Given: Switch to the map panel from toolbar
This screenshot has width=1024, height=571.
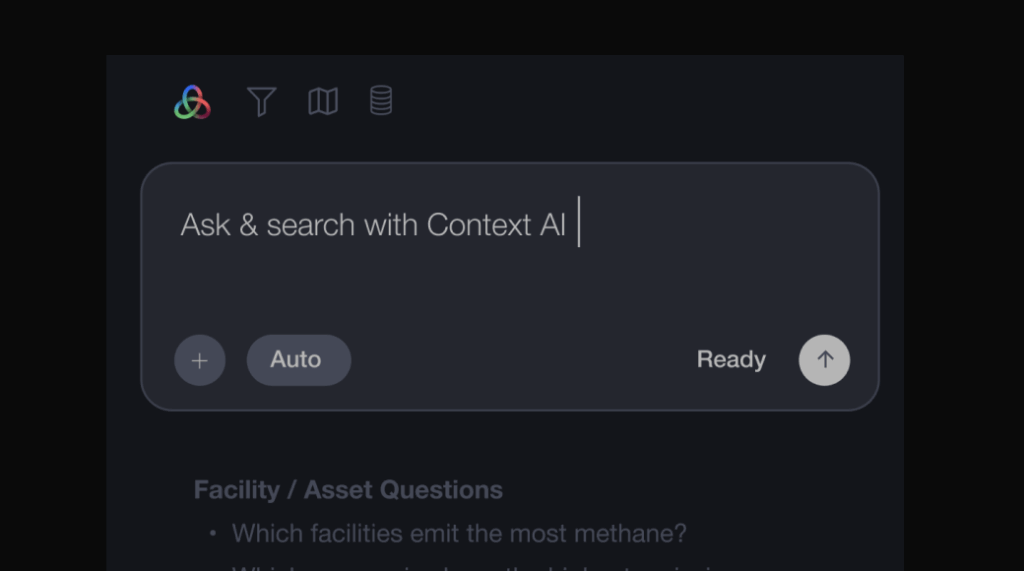Looking at the screenshot, I should [x=323, y=101].
